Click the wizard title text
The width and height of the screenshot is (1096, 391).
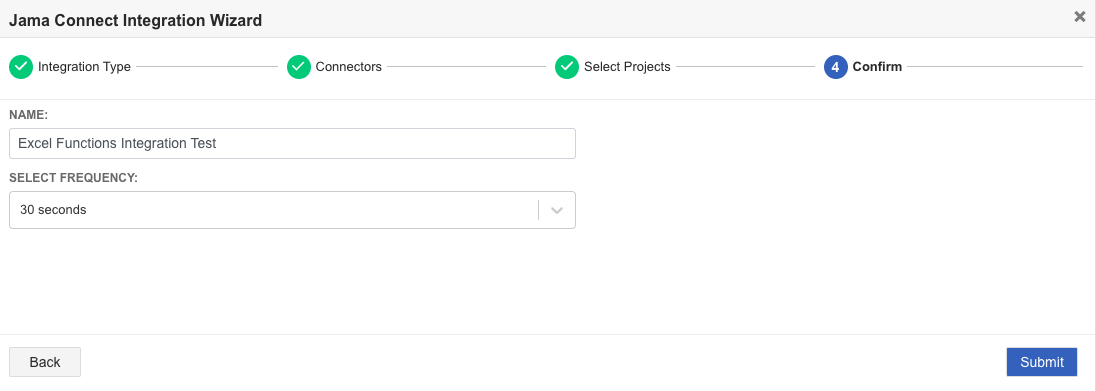(x=135, y=20)
